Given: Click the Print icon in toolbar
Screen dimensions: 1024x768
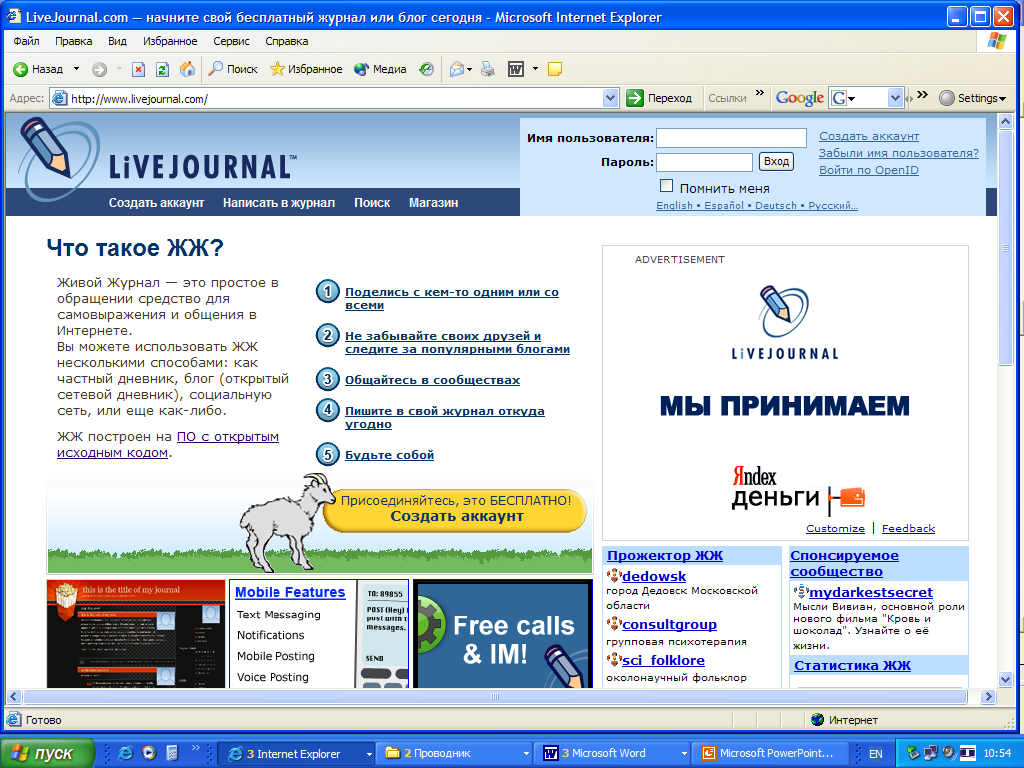Looking at the screenshot, I should point(488,69).
